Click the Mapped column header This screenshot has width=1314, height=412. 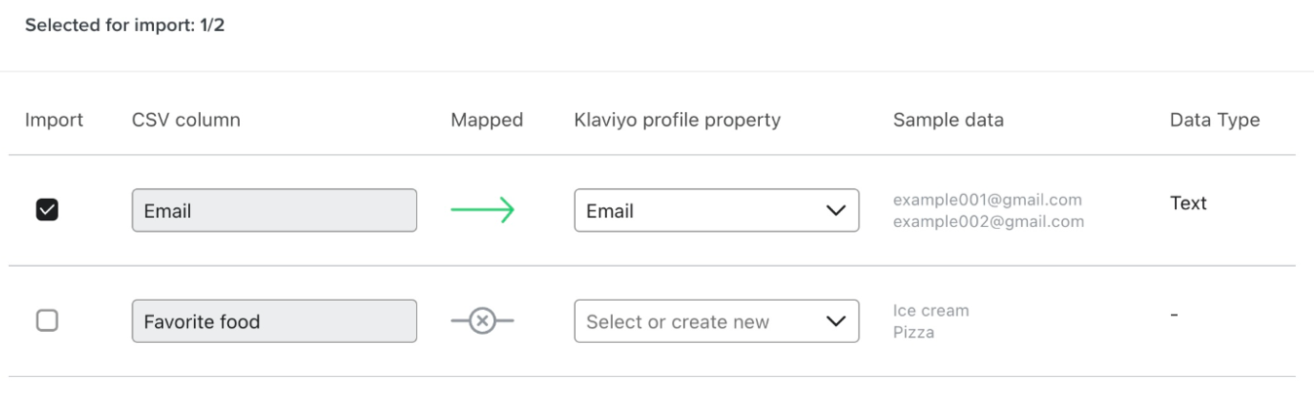(x=487, y=120)
